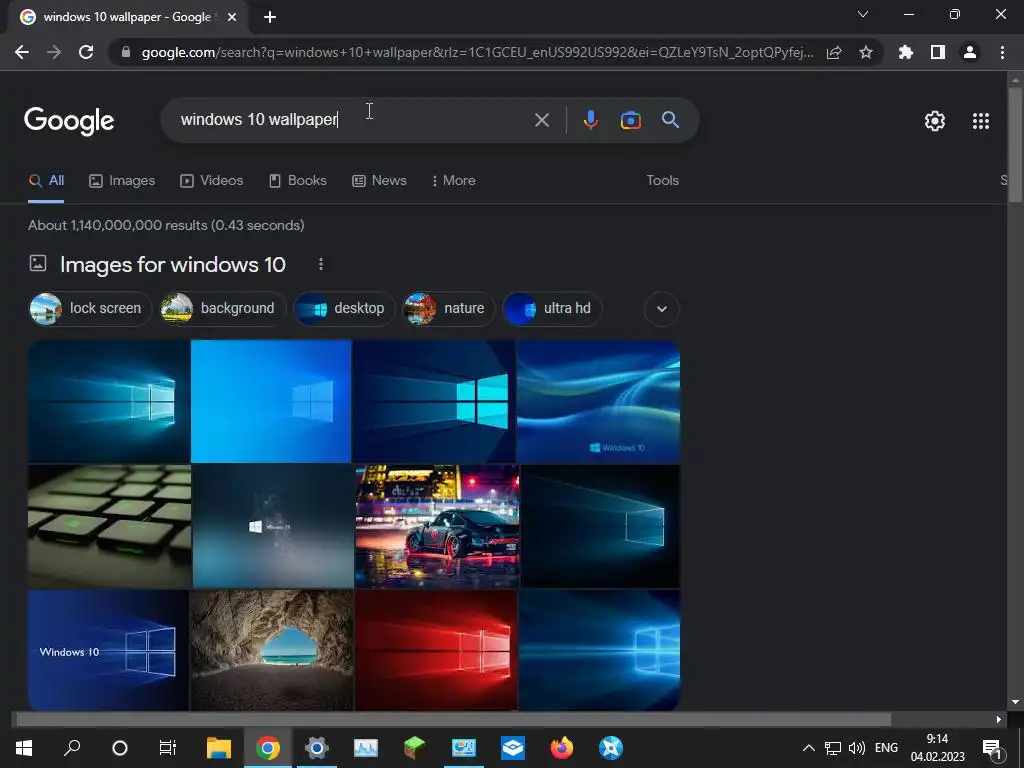The height and width of the screenshot is (768, 1024).
Task: Close the windows 10 wallpaper tab
Action: point(232,17)
